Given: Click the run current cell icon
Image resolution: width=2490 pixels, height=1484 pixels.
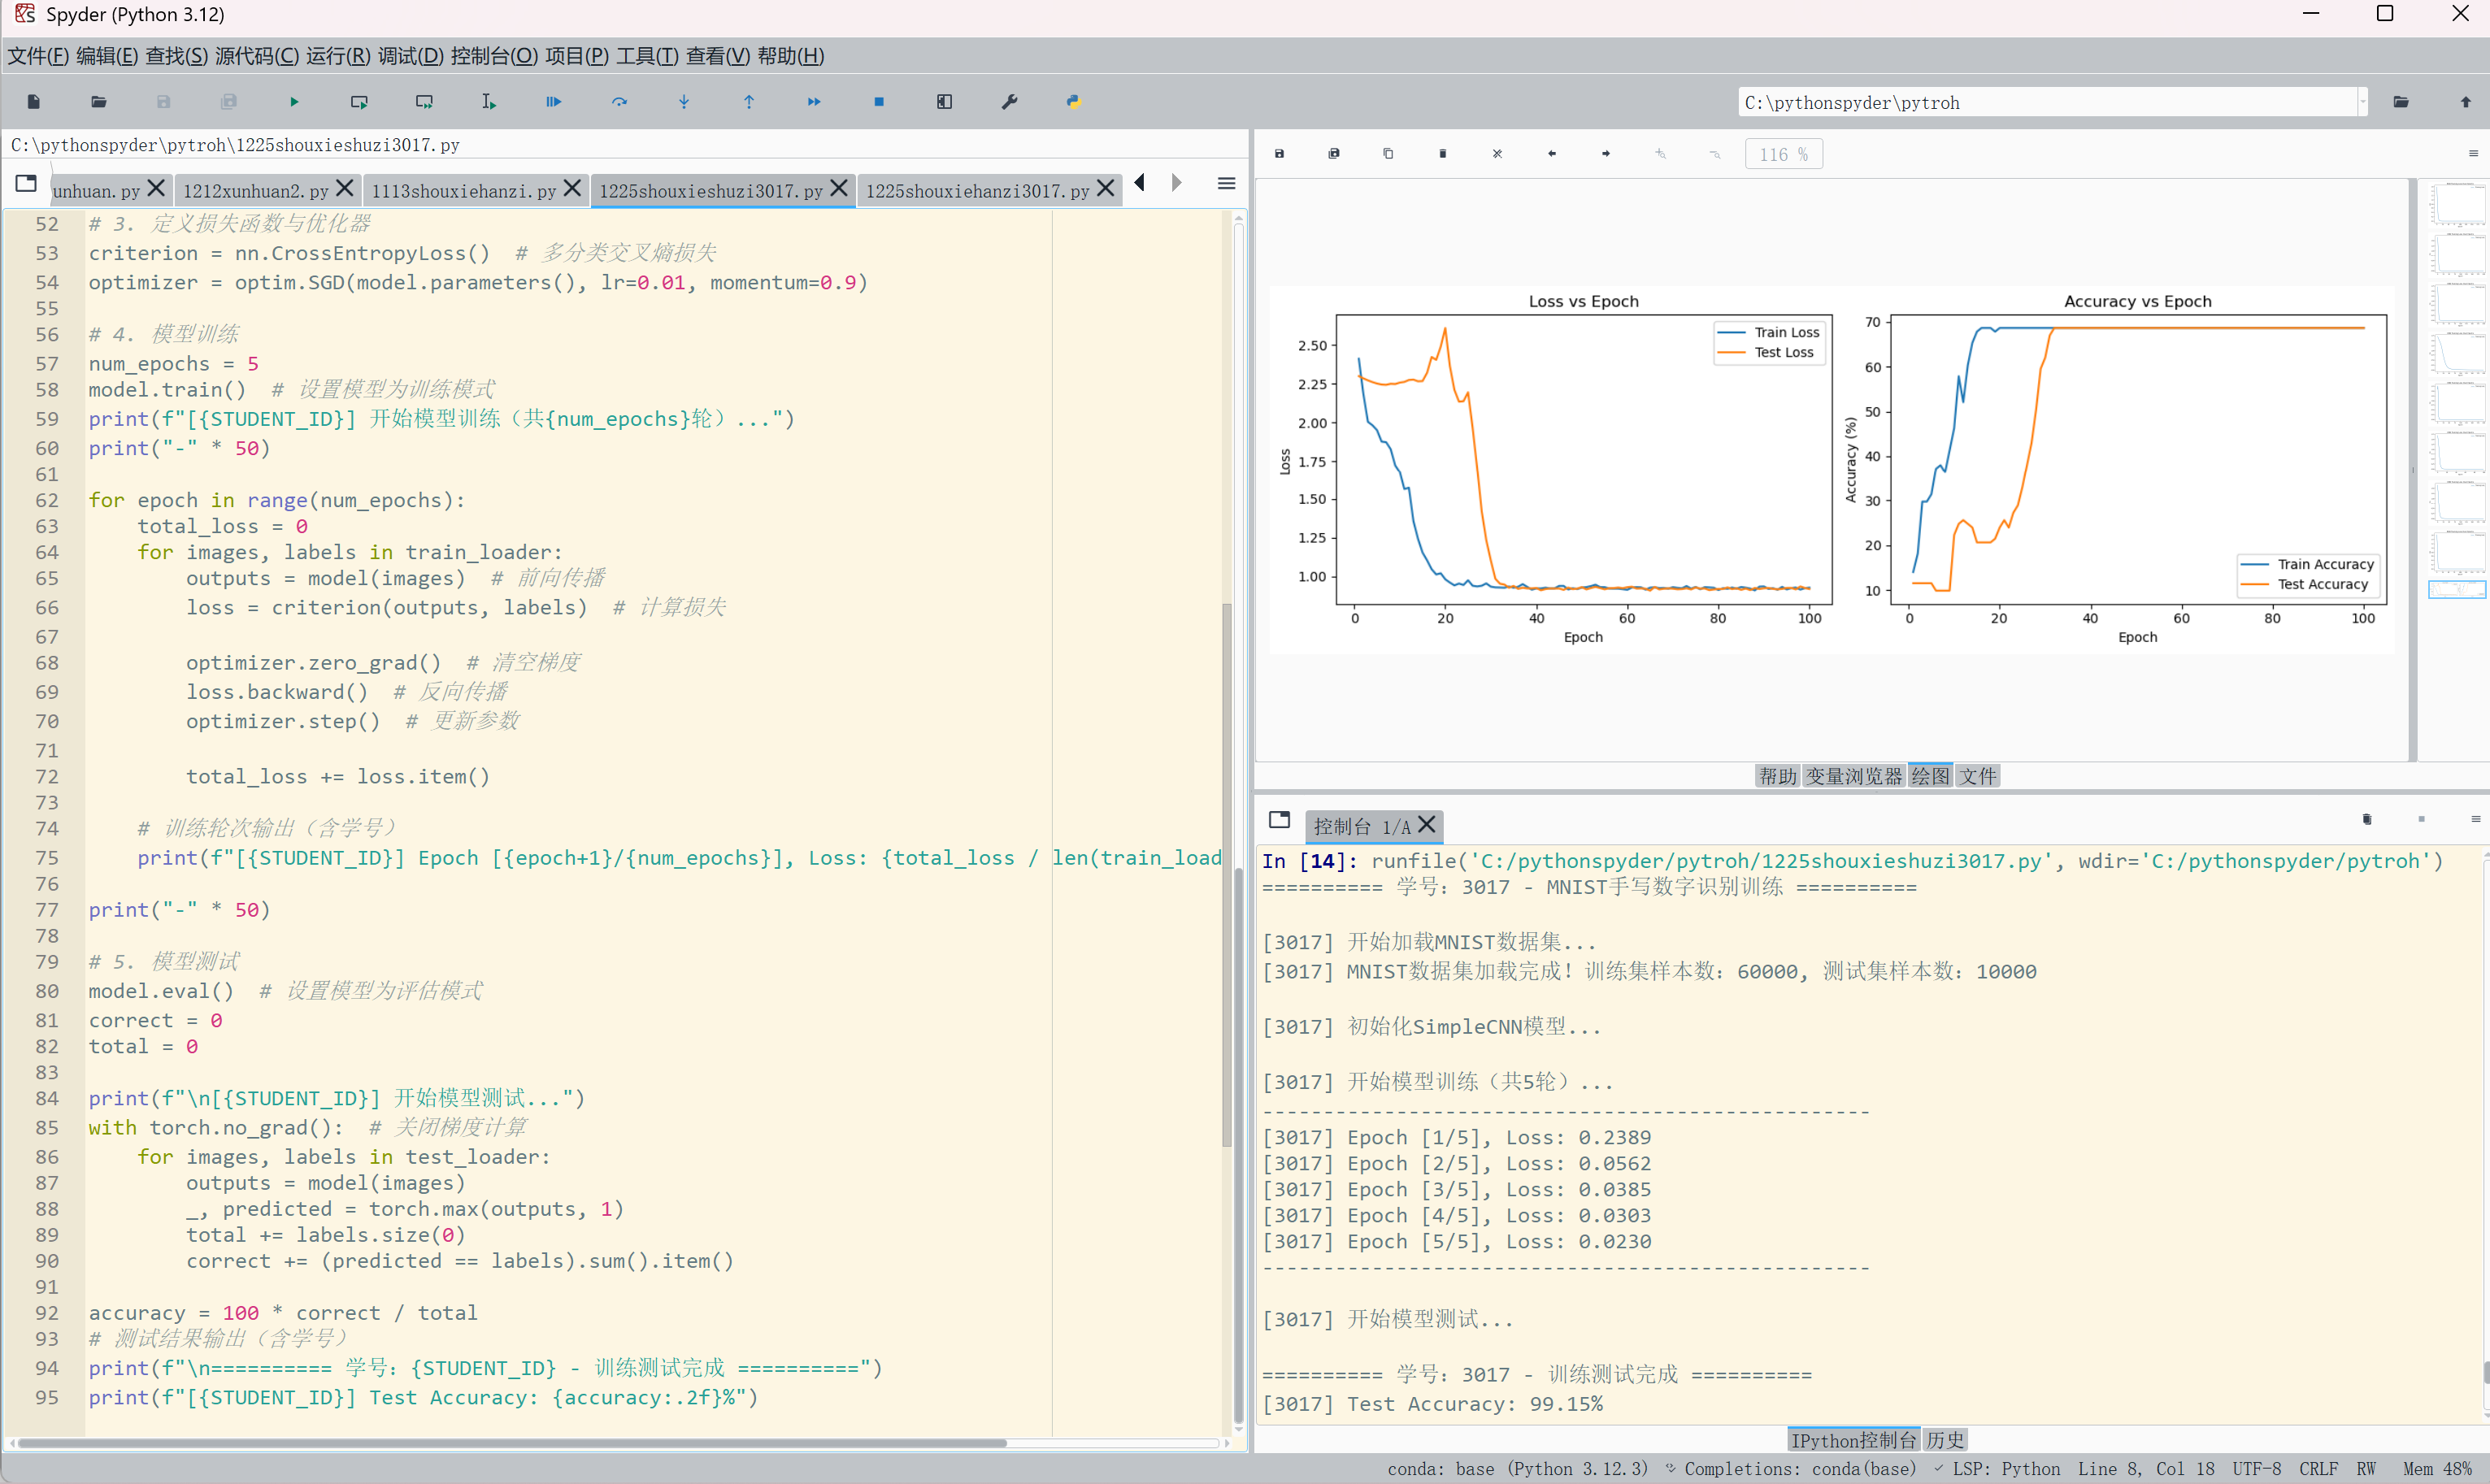Looking at the screenshot, I should point(359,102).
